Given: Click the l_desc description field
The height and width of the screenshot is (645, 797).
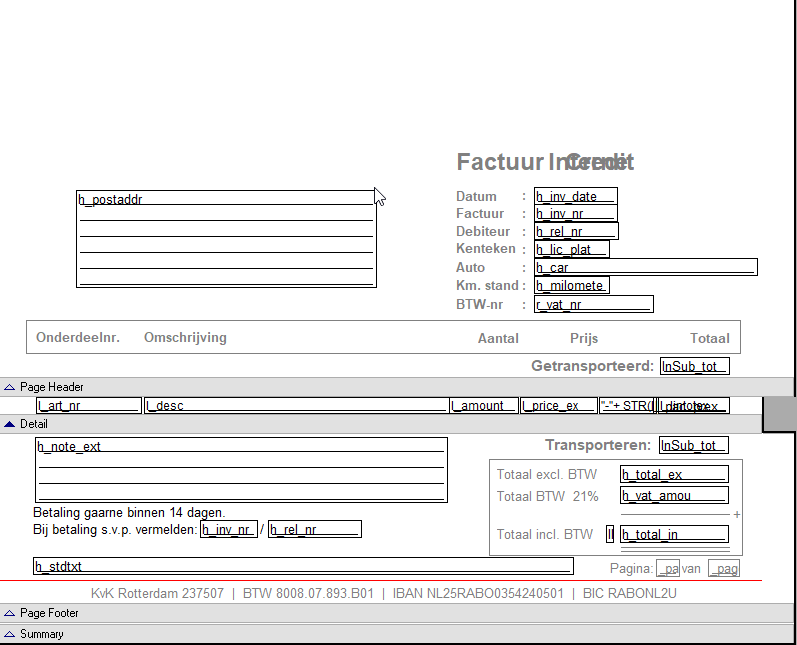Looking at the screenshot, I should [296, 405].
